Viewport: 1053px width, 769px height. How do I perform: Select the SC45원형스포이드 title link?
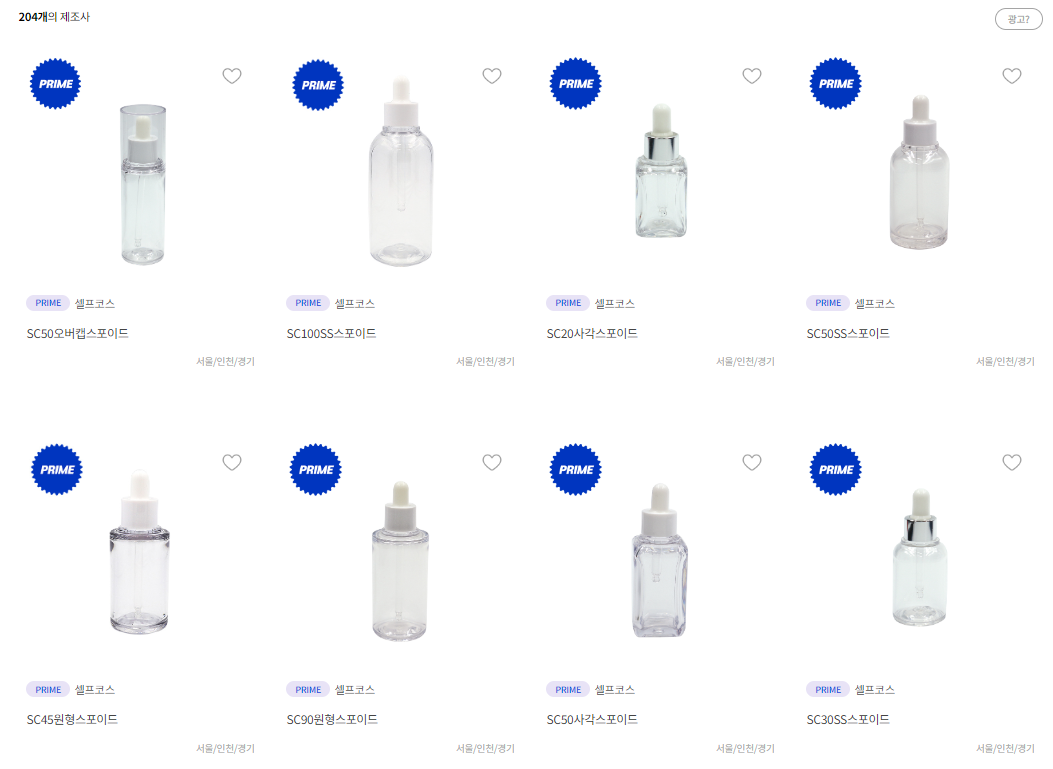coord(72,720)
